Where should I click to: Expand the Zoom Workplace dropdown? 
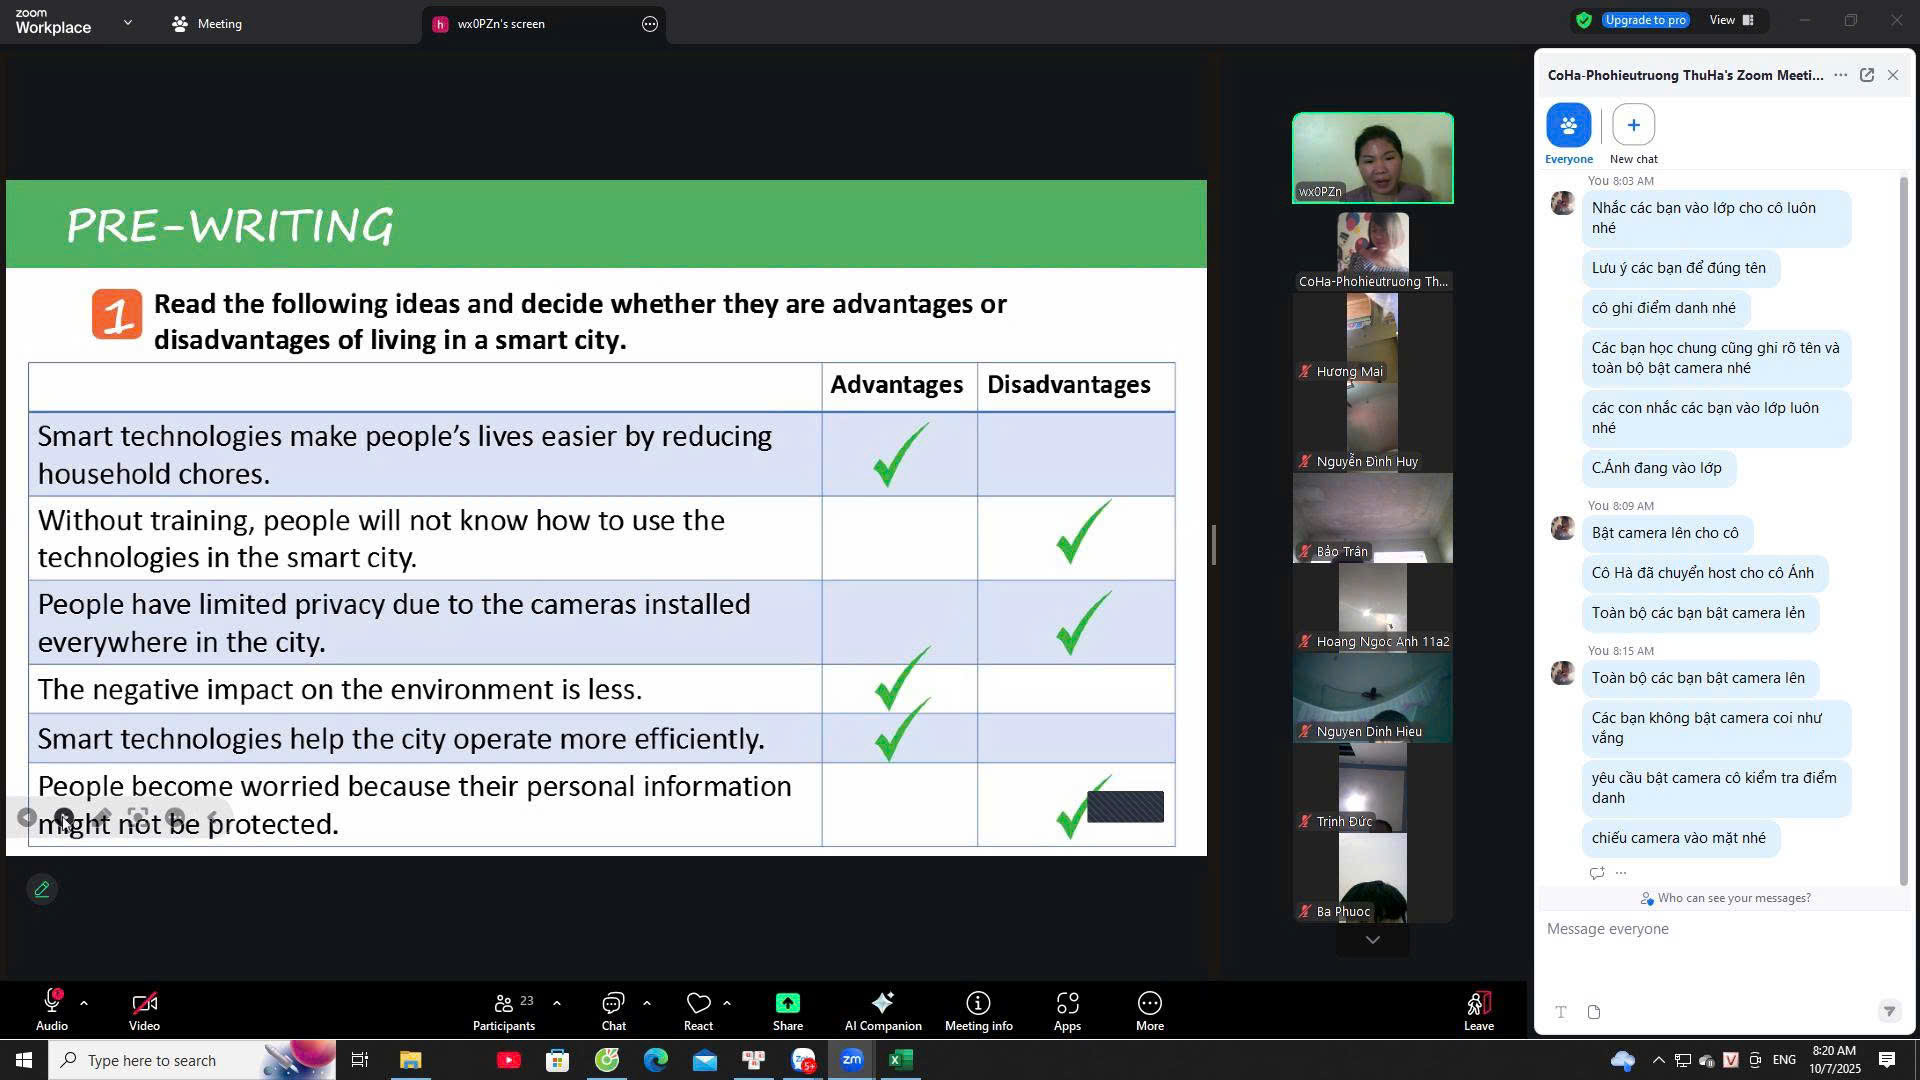(127, 22)
